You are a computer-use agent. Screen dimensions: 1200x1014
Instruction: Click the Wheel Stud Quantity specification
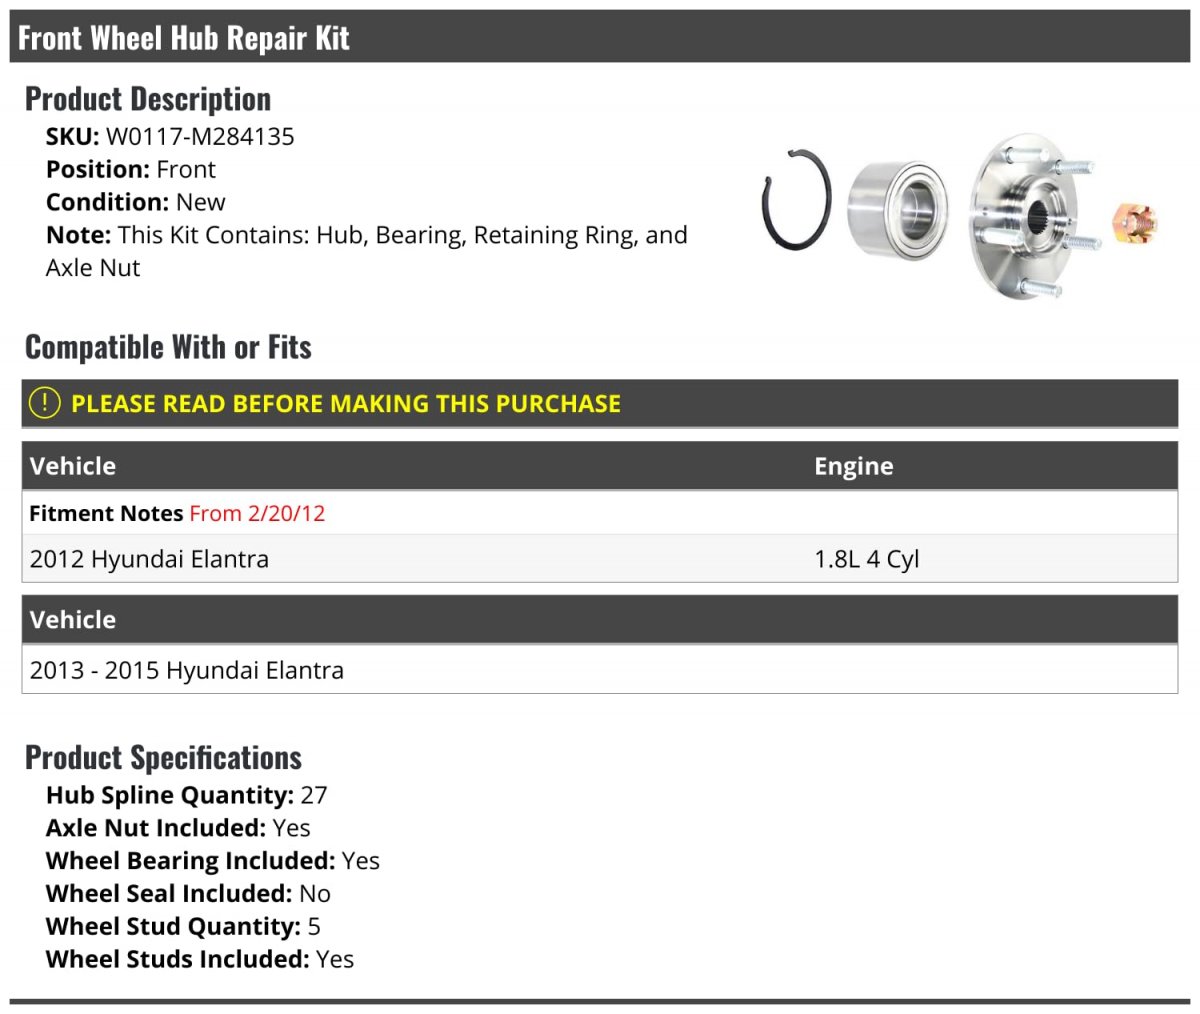coord(183,926)
